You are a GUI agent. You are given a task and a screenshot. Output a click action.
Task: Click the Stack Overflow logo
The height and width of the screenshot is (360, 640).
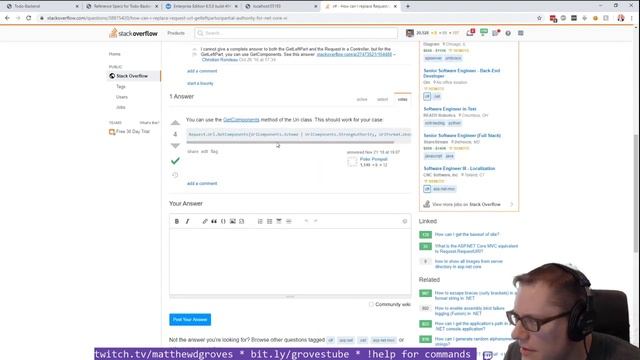click(x=133, y=33)
